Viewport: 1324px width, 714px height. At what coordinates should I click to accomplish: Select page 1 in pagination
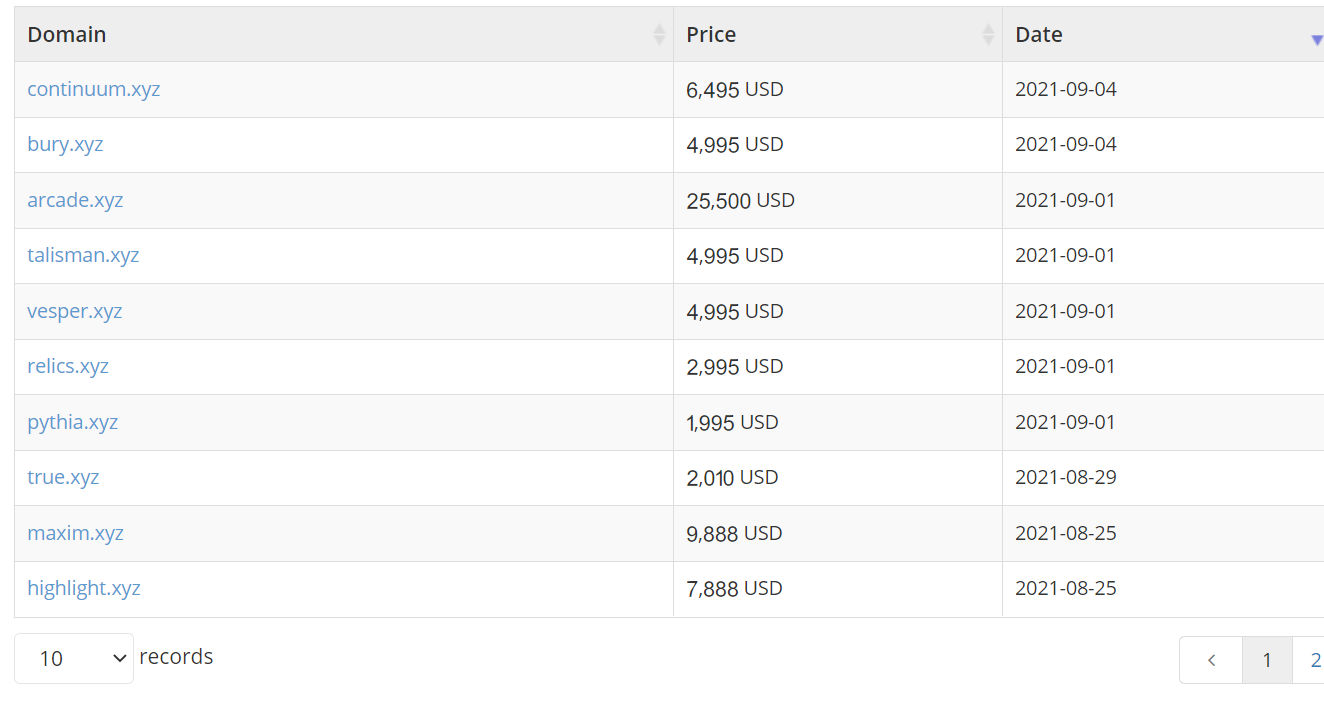point(1267,660)
